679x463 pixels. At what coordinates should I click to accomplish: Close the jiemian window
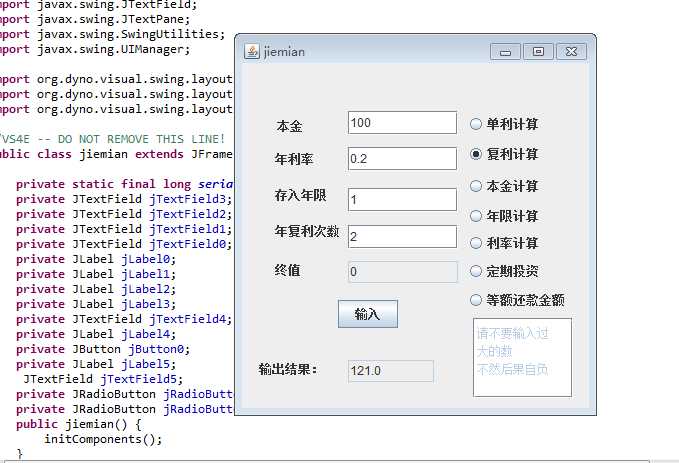point(571,52)
